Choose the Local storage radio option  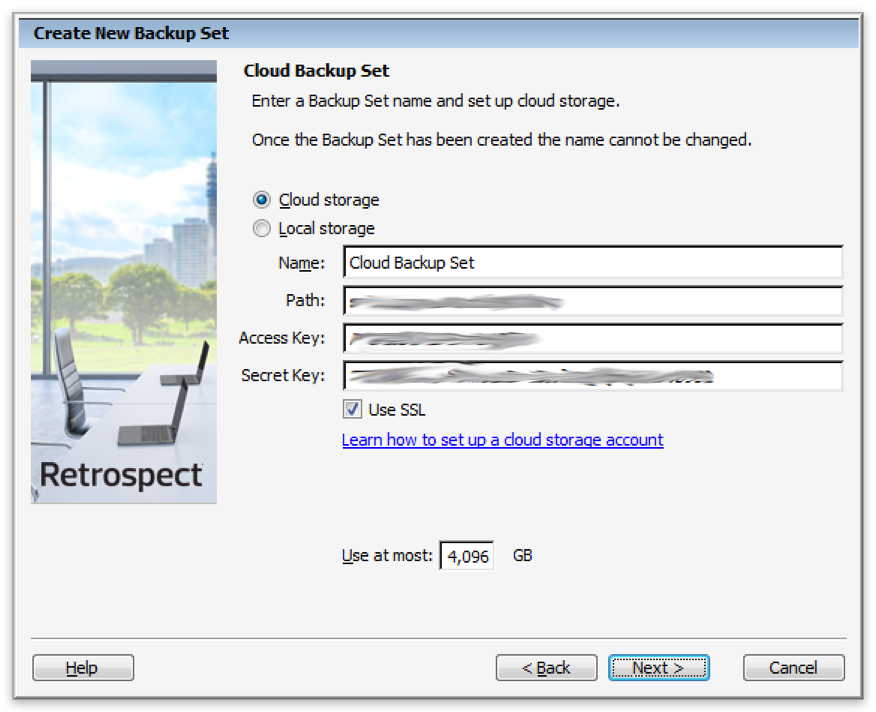point(261,229)
